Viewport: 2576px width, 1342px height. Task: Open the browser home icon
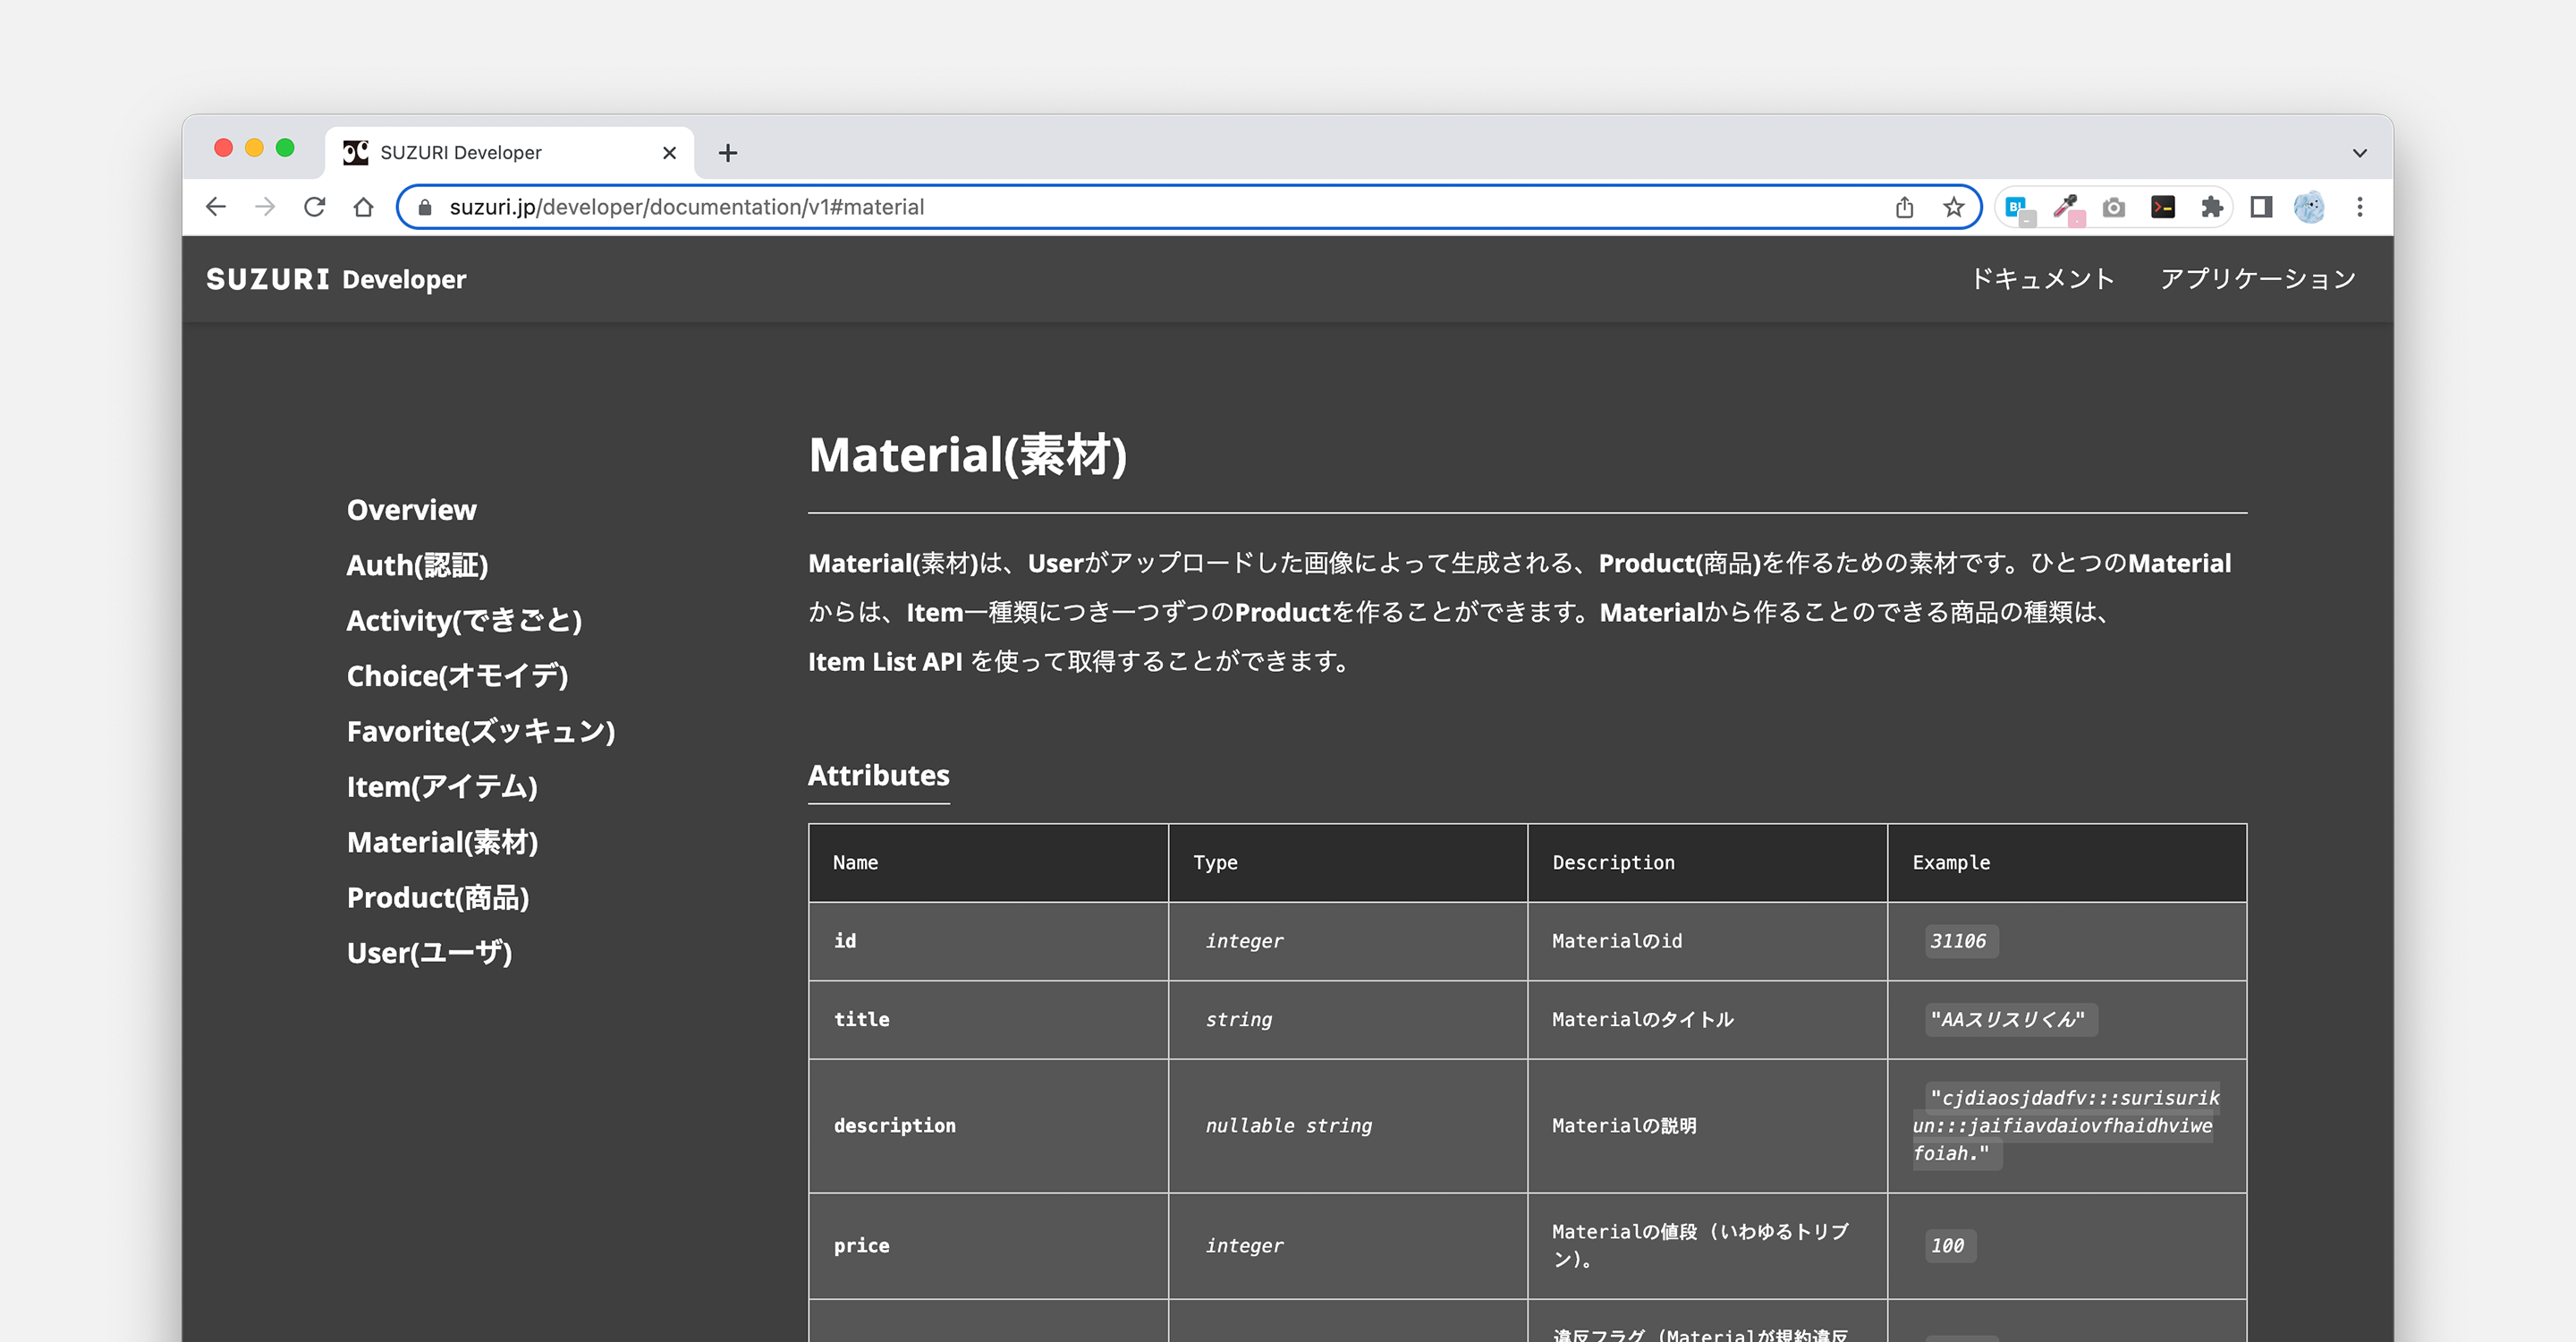(x=364, y=207)
